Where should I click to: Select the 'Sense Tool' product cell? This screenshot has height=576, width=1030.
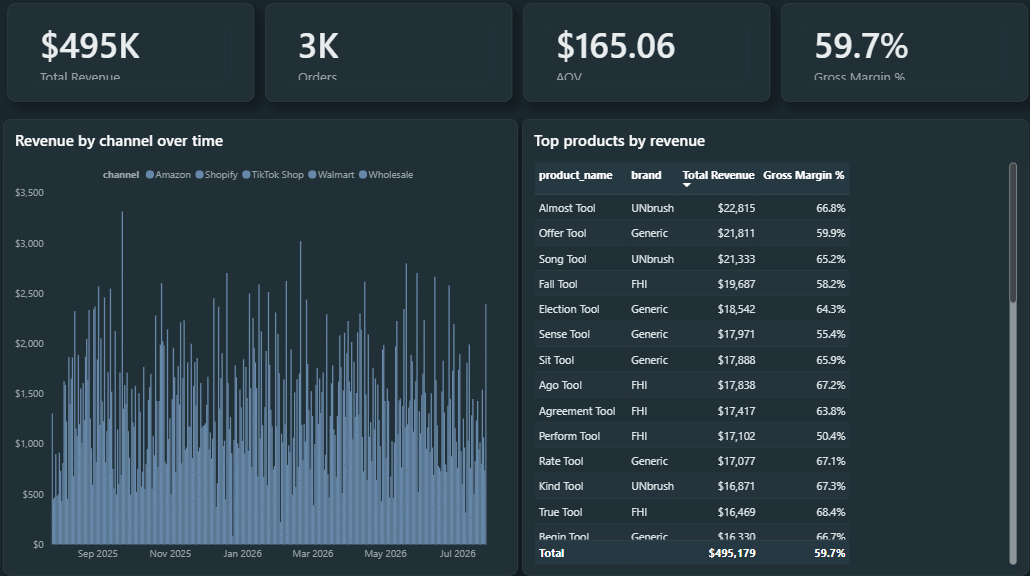[564, 334]
